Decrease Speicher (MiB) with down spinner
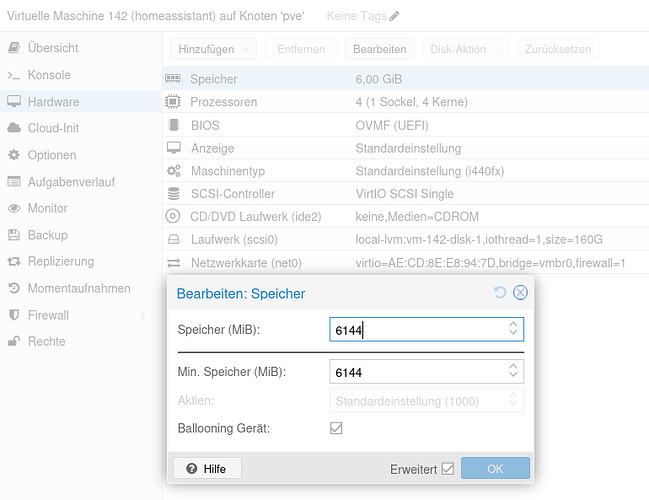 coord(513,332)
